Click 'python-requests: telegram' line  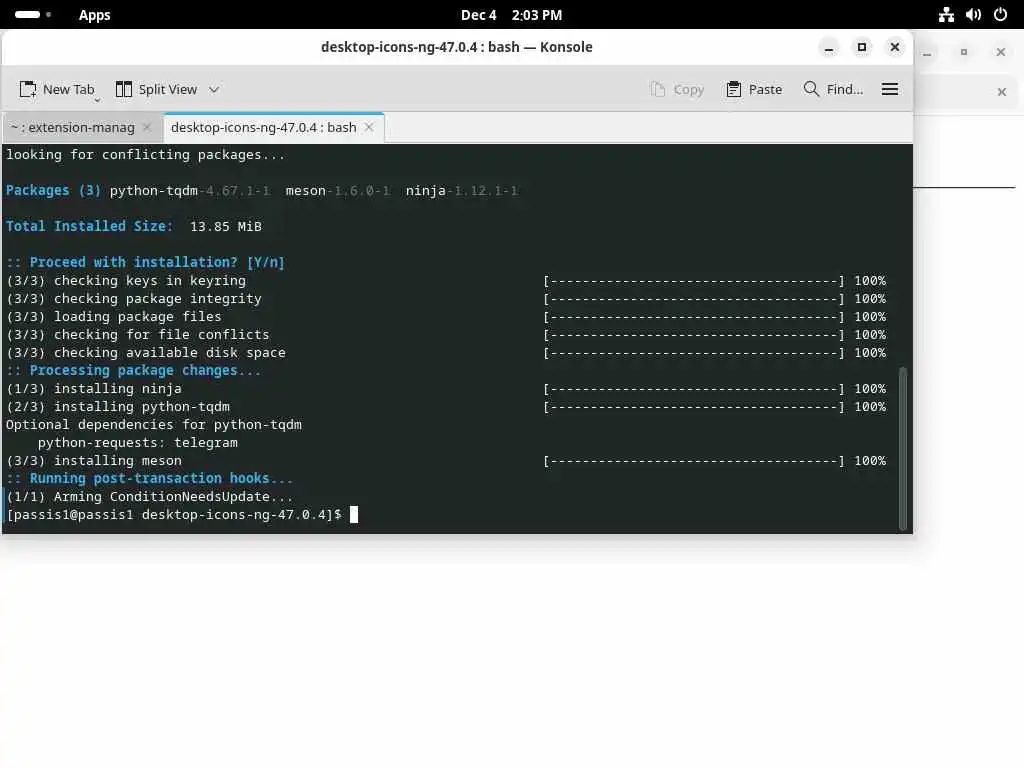138,443
